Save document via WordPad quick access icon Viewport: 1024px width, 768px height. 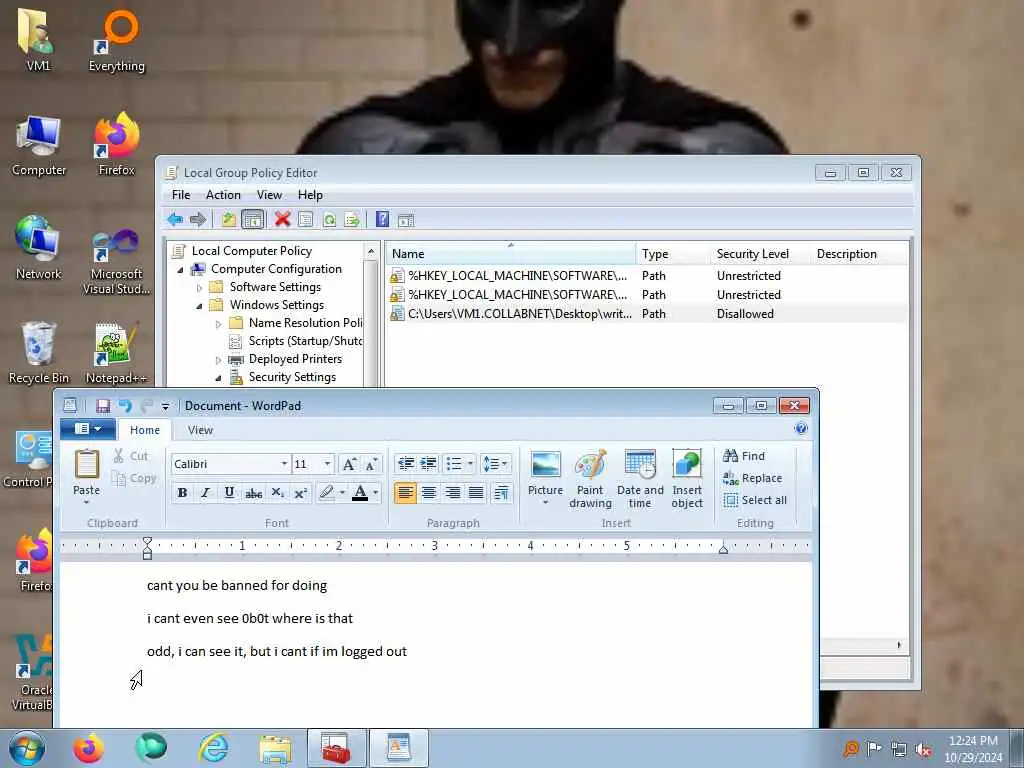coord(103,406)
